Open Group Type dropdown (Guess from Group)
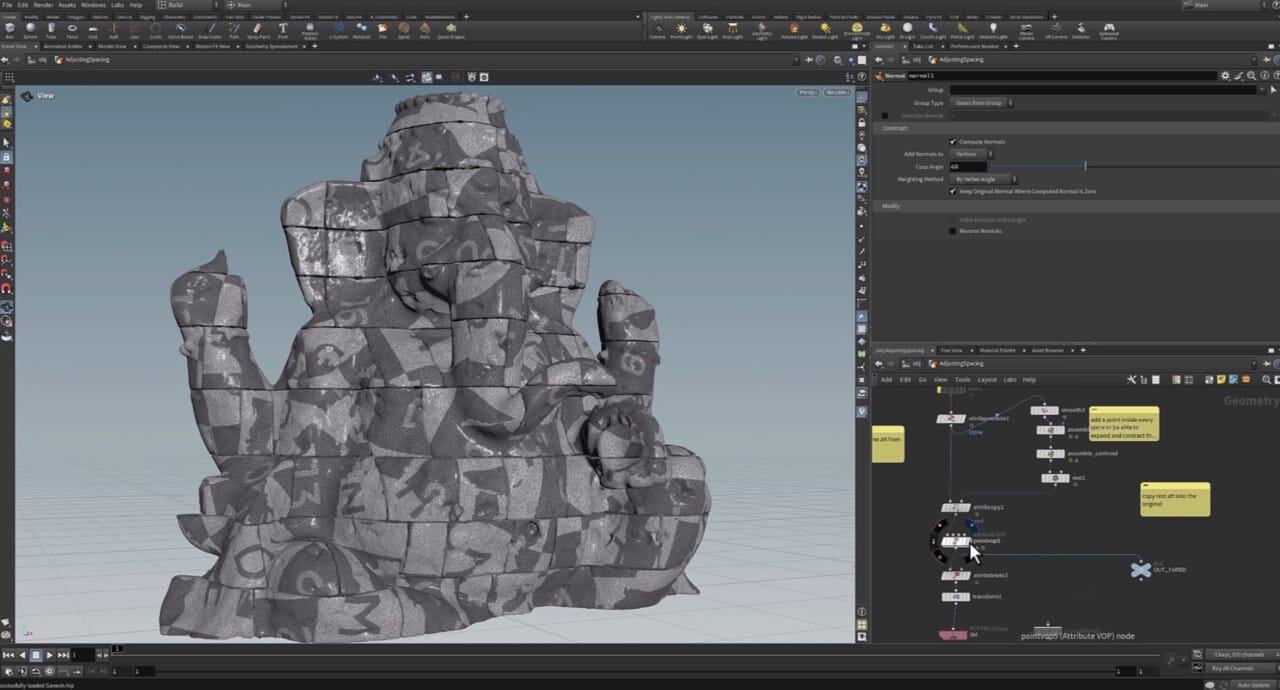Viewport: 1280px width, 690px height. coord(982,103)
